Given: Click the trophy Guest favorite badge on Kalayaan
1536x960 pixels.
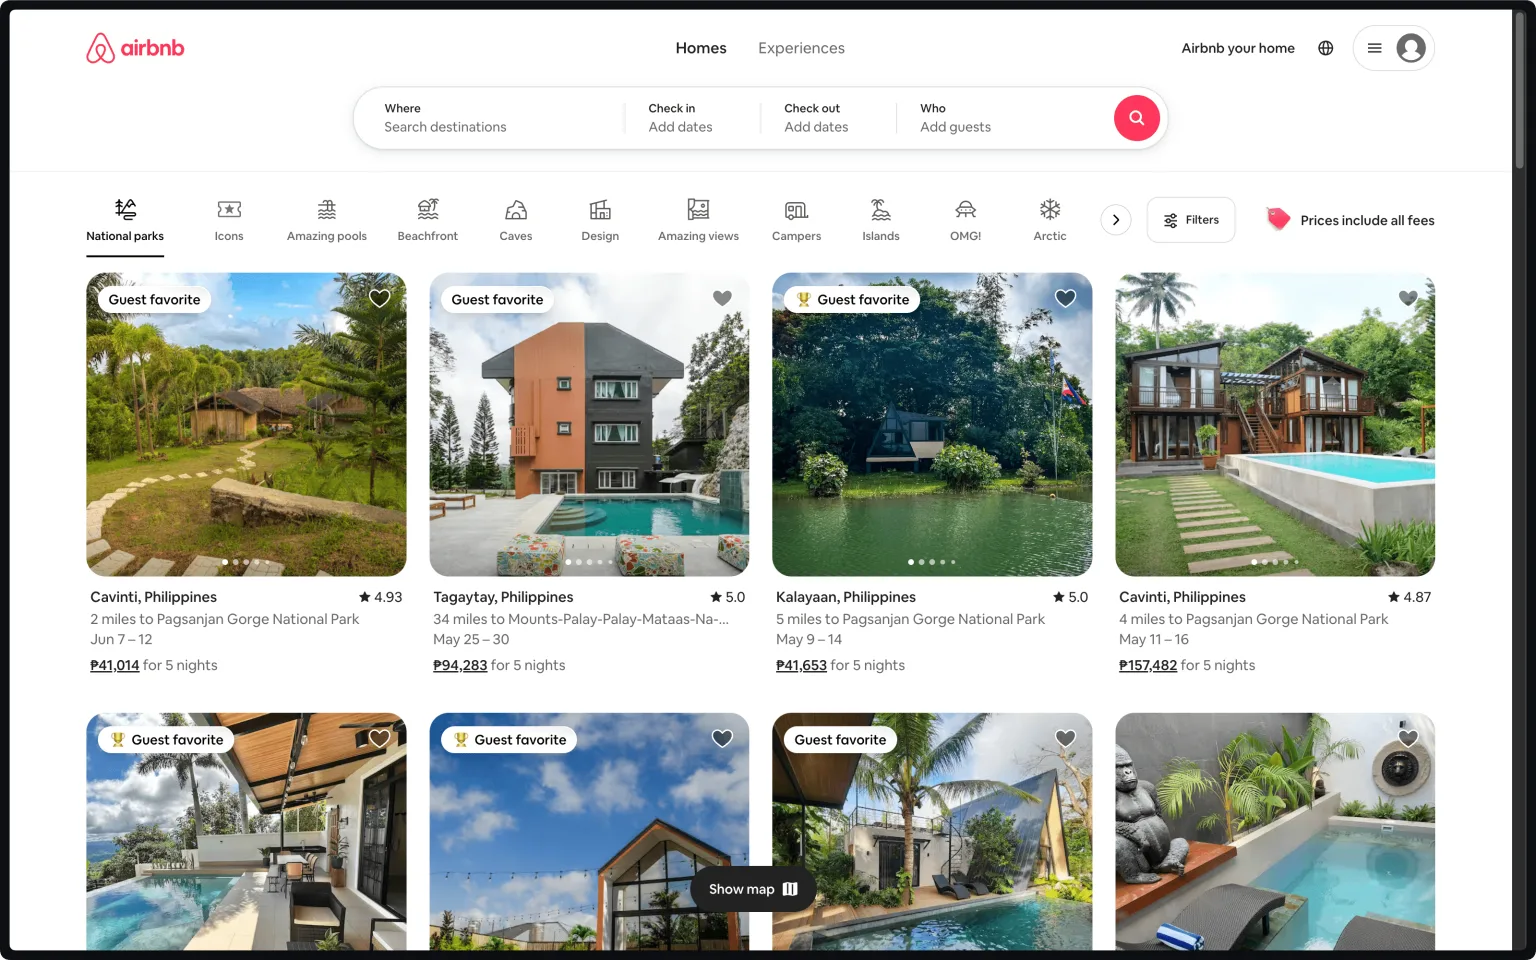Looking at the screenshot, I should [x=852, y=299].
